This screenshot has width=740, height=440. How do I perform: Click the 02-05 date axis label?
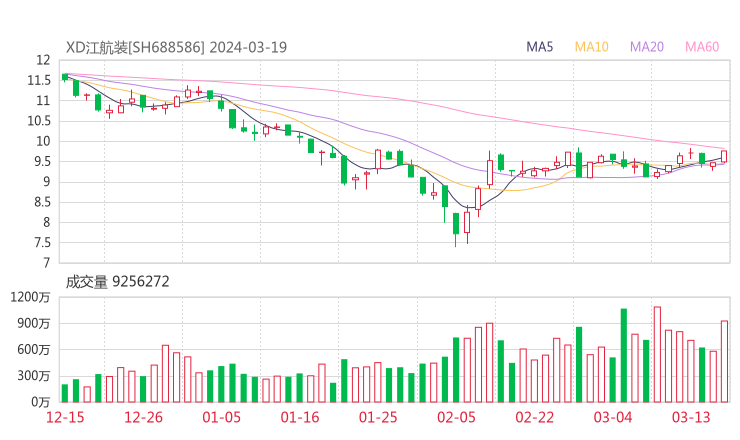tap(456, 417)
